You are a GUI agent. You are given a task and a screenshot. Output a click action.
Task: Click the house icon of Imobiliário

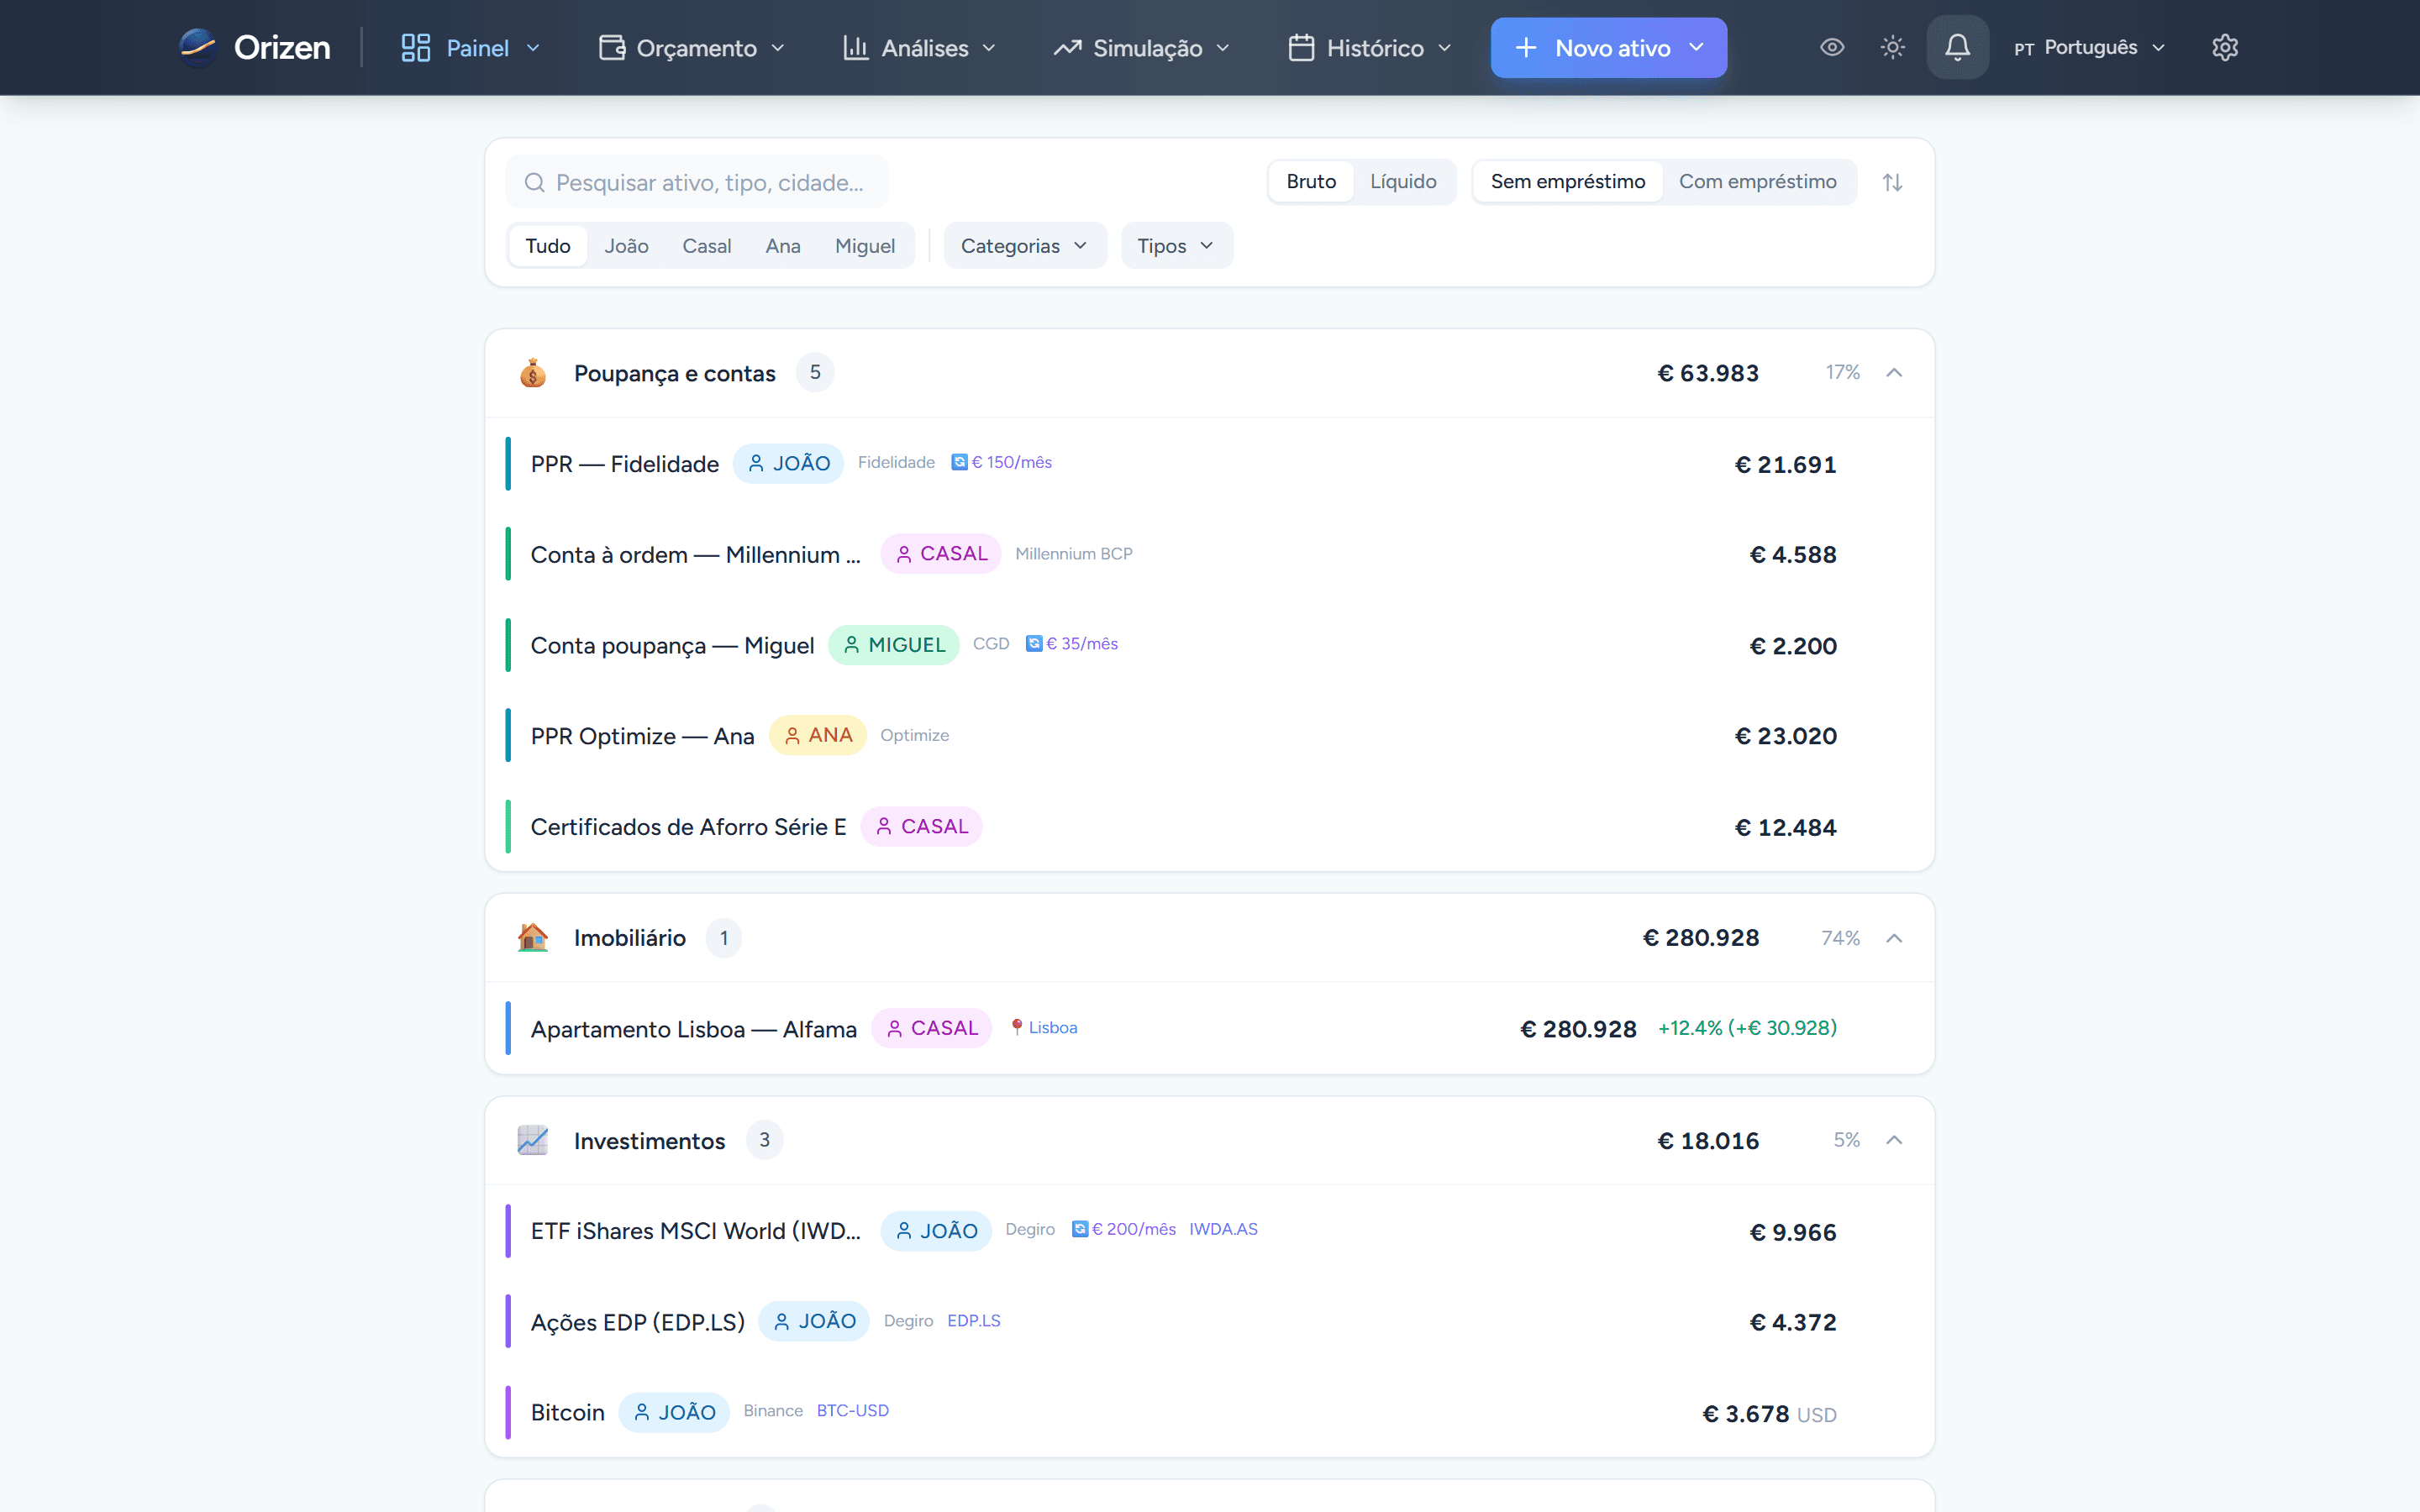pos(533,938)
